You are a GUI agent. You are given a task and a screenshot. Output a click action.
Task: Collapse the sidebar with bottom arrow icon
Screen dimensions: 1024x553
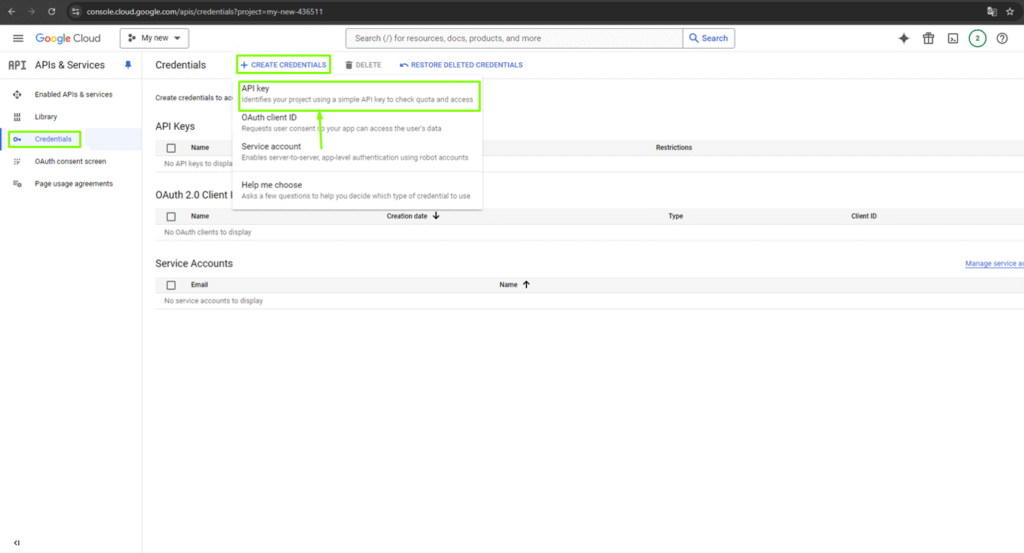(17, 543)
